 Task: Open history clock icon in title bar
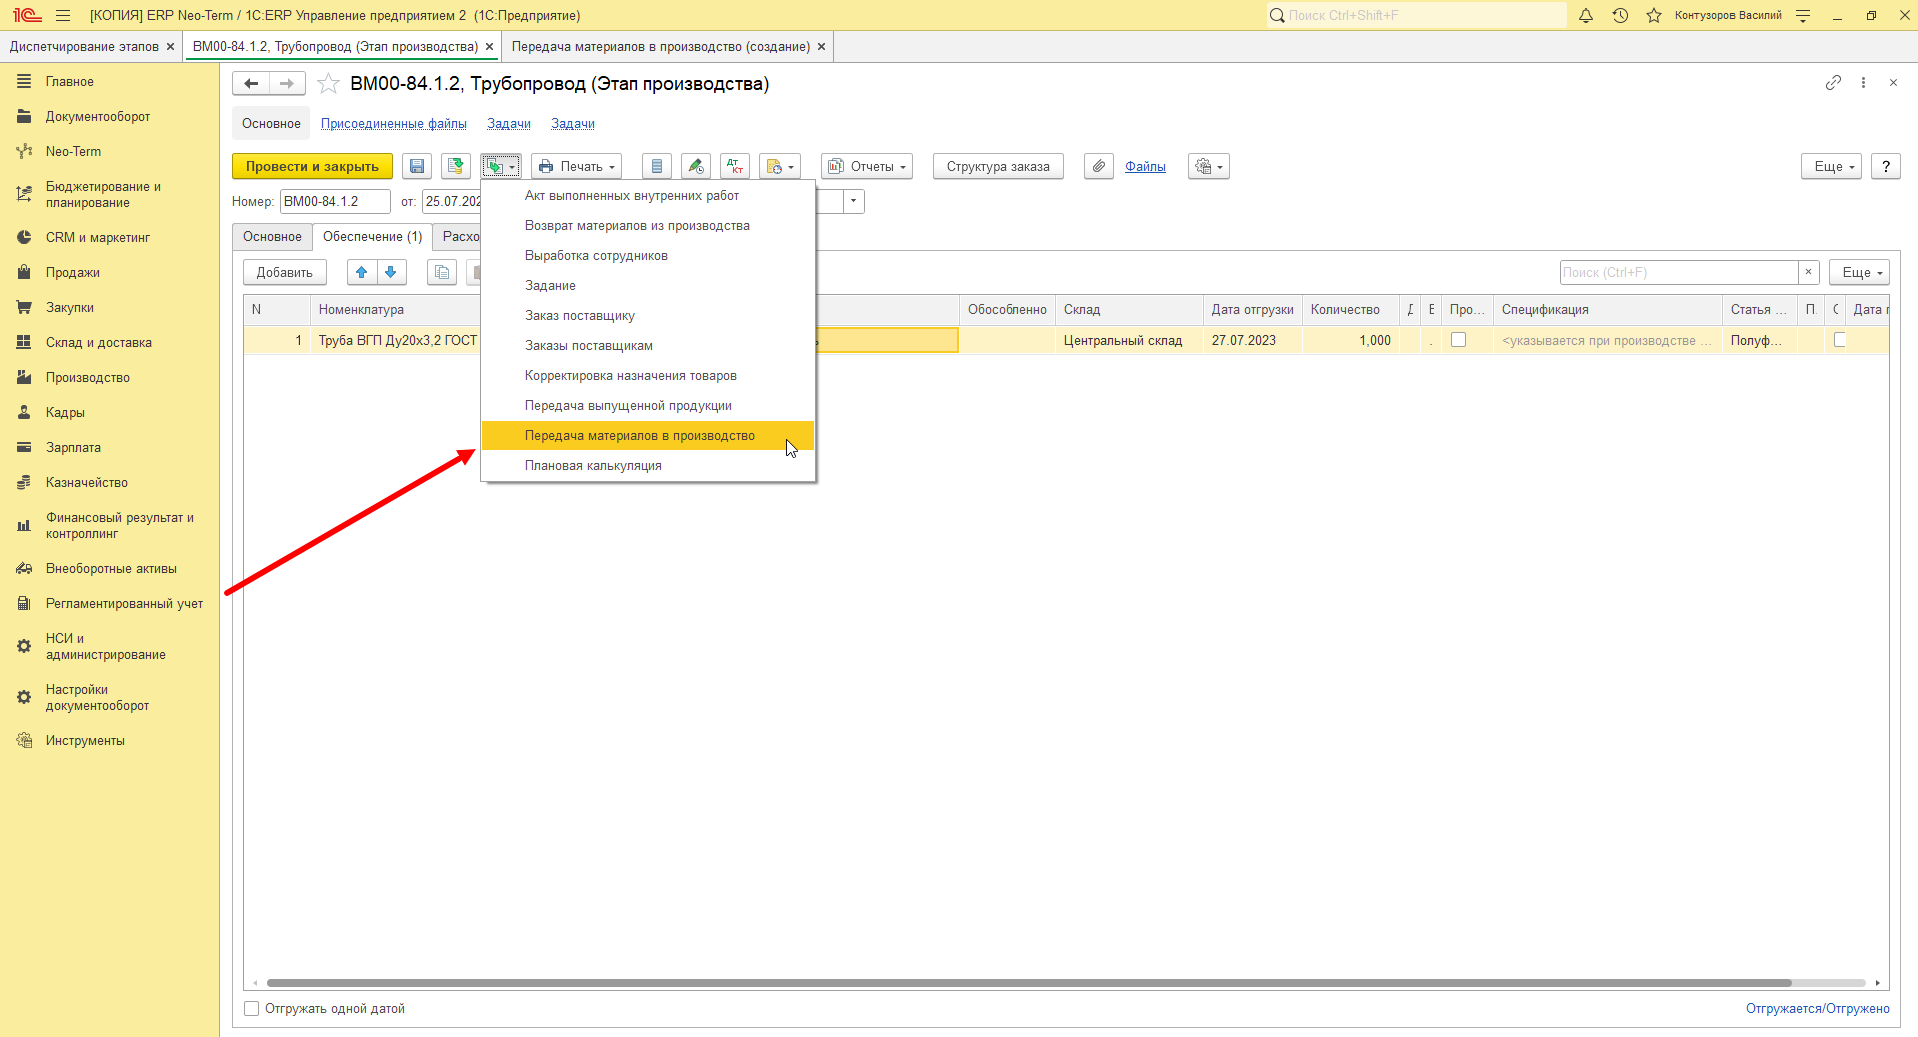pos(1620,15)
